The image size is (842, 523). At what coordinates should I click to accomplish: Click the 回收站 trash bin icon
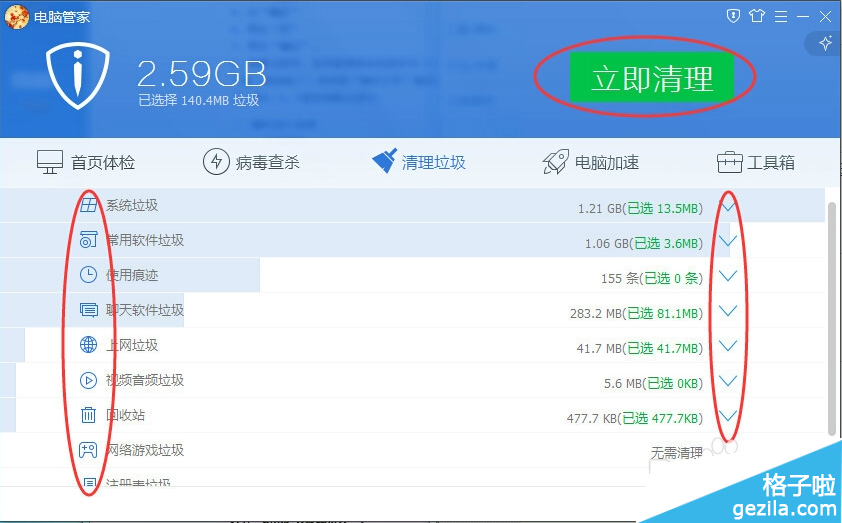(x=89, y=415)
